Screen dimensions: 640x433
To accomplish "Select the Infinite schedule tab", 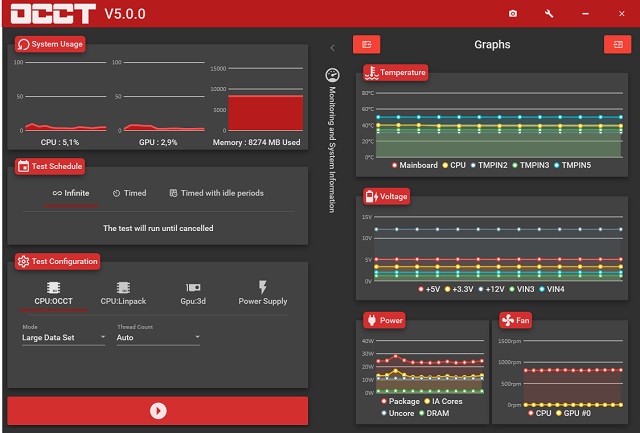I will [71, 193].
